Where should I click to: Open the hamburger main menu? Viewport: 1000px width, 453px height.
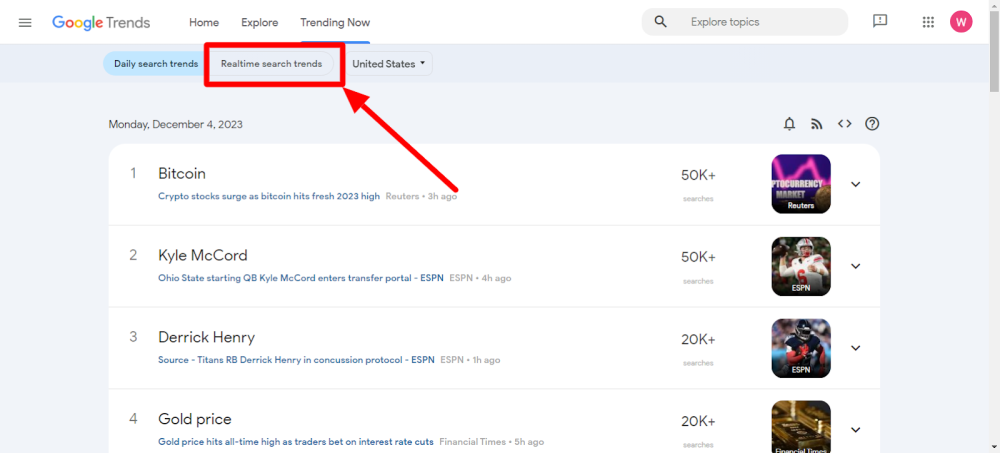(25, 22)
